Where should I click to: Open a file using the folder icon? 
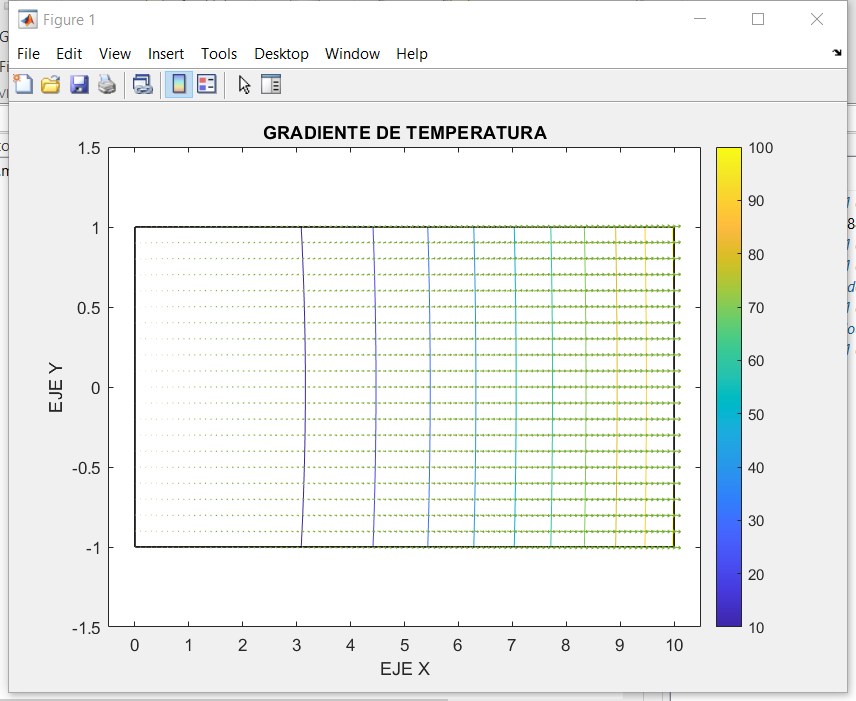click(x=50, y=85)
